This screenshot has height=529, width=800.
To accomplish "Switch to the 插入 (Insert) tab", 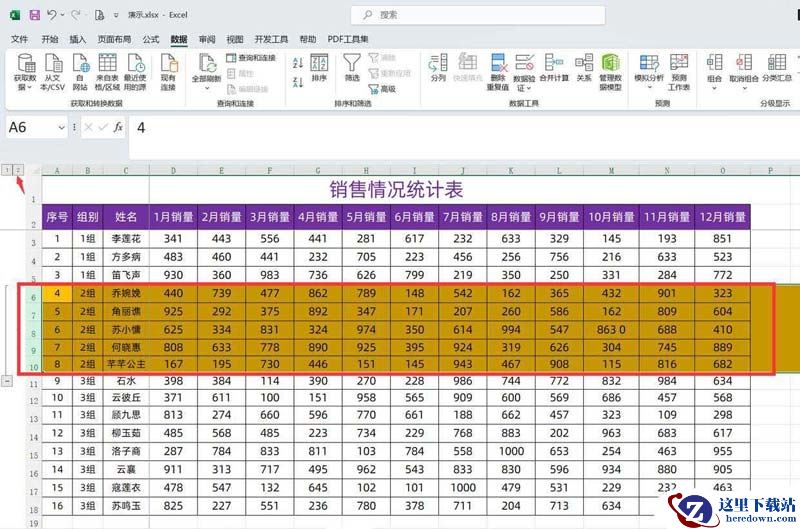I will 78,39.
